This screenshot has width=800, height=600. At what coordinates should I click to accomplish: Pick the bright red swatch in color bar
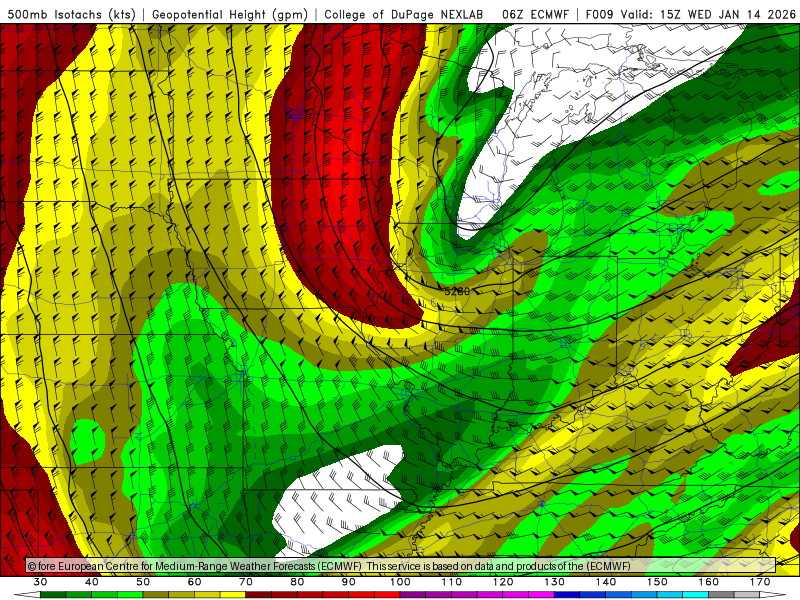coord(387,595)
